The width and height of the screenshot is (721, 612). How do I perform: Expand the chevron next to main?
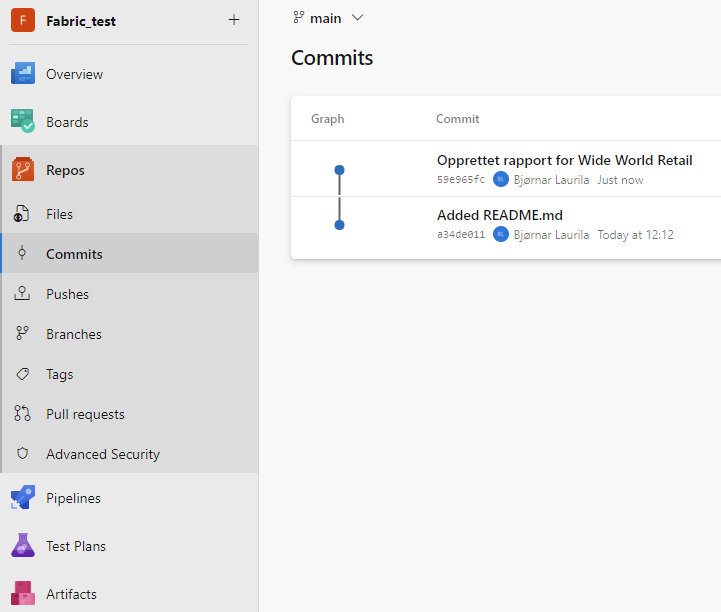click(x=357, y=18)
